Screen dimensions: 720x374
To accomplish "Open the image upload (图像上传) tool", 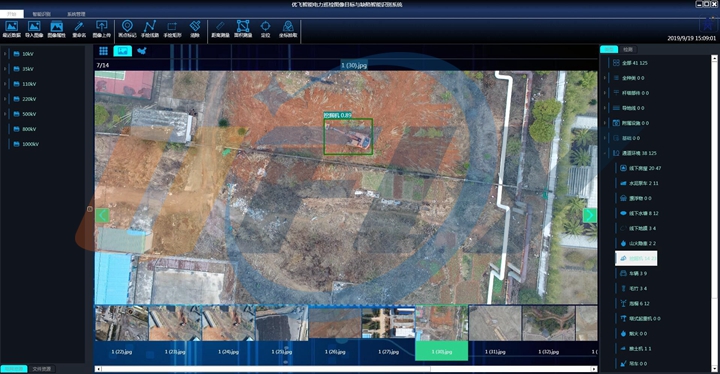I will point(101,29).
